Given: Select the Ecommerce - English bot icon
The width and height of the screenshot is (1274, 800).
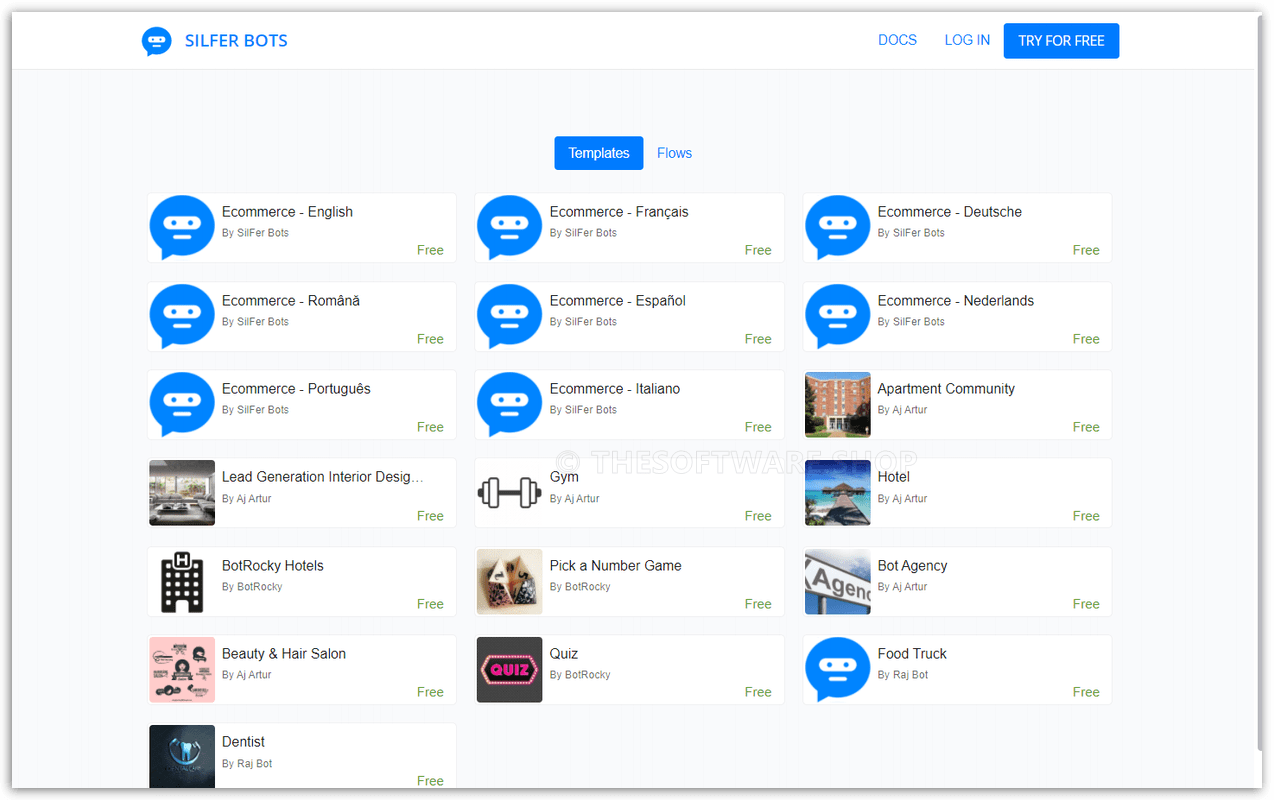Looking at the screenshot, I should (182, 227).
